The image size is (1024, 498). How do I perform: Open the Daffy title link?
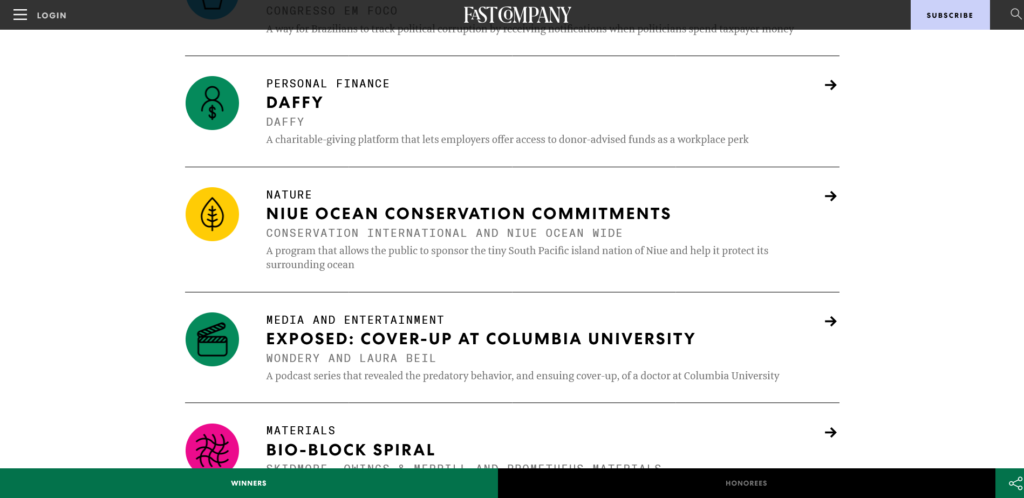point(294,102)
